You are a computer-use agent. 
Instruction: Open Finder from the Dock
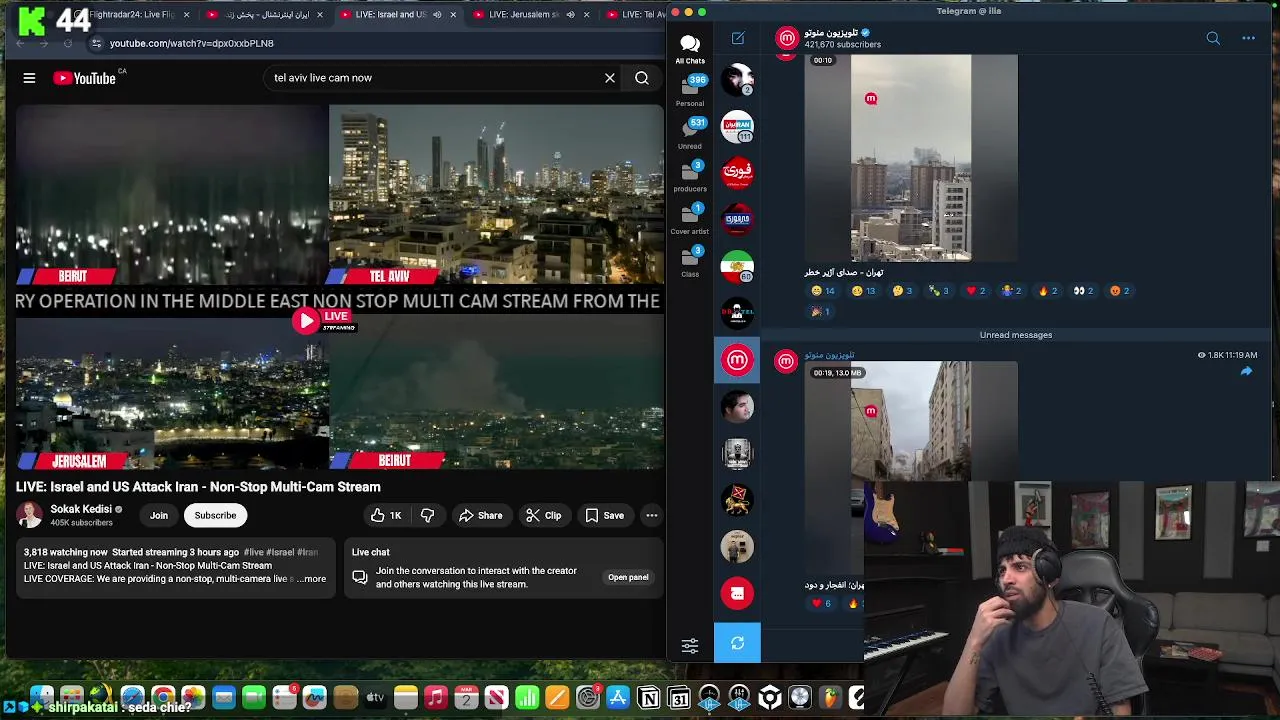coord(42,697)
